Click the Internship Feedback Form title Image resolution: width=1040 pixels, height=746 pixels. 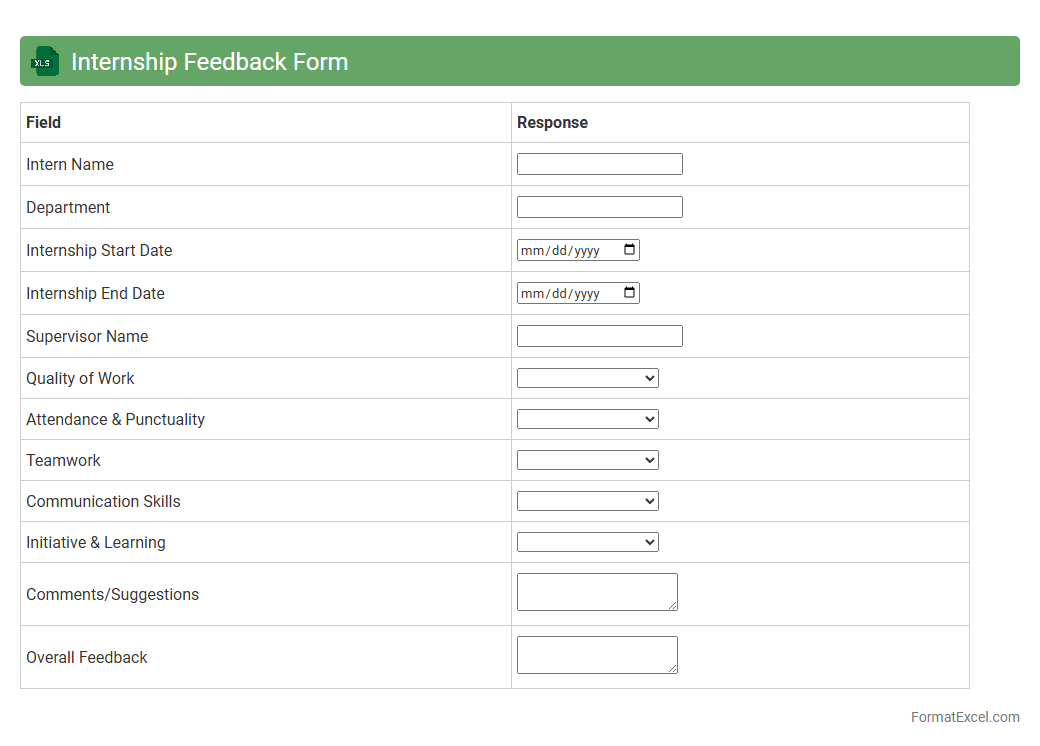(x=209, y=61)
